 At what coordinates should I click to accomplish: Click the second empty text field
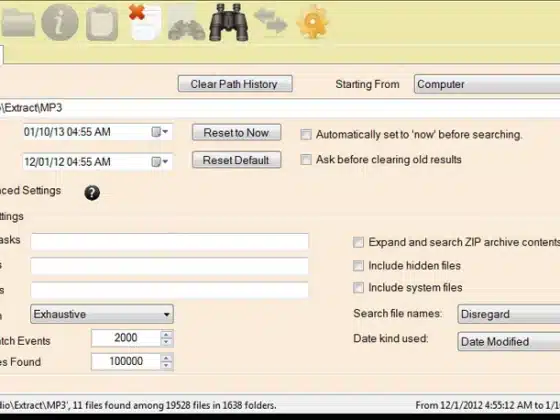pyautogui.click(x=170, y=266)
